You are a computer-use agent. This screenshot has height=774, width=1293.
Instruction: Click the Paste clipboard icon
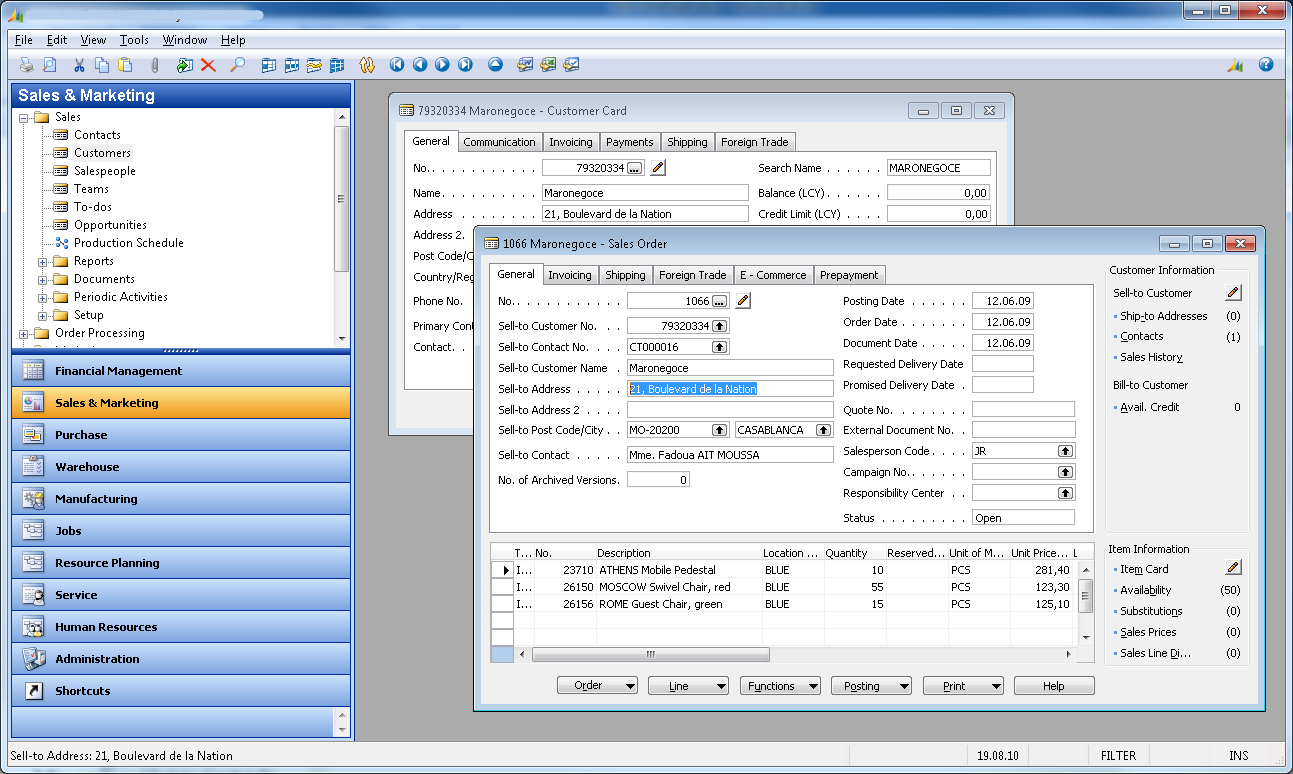coord(125,65)
